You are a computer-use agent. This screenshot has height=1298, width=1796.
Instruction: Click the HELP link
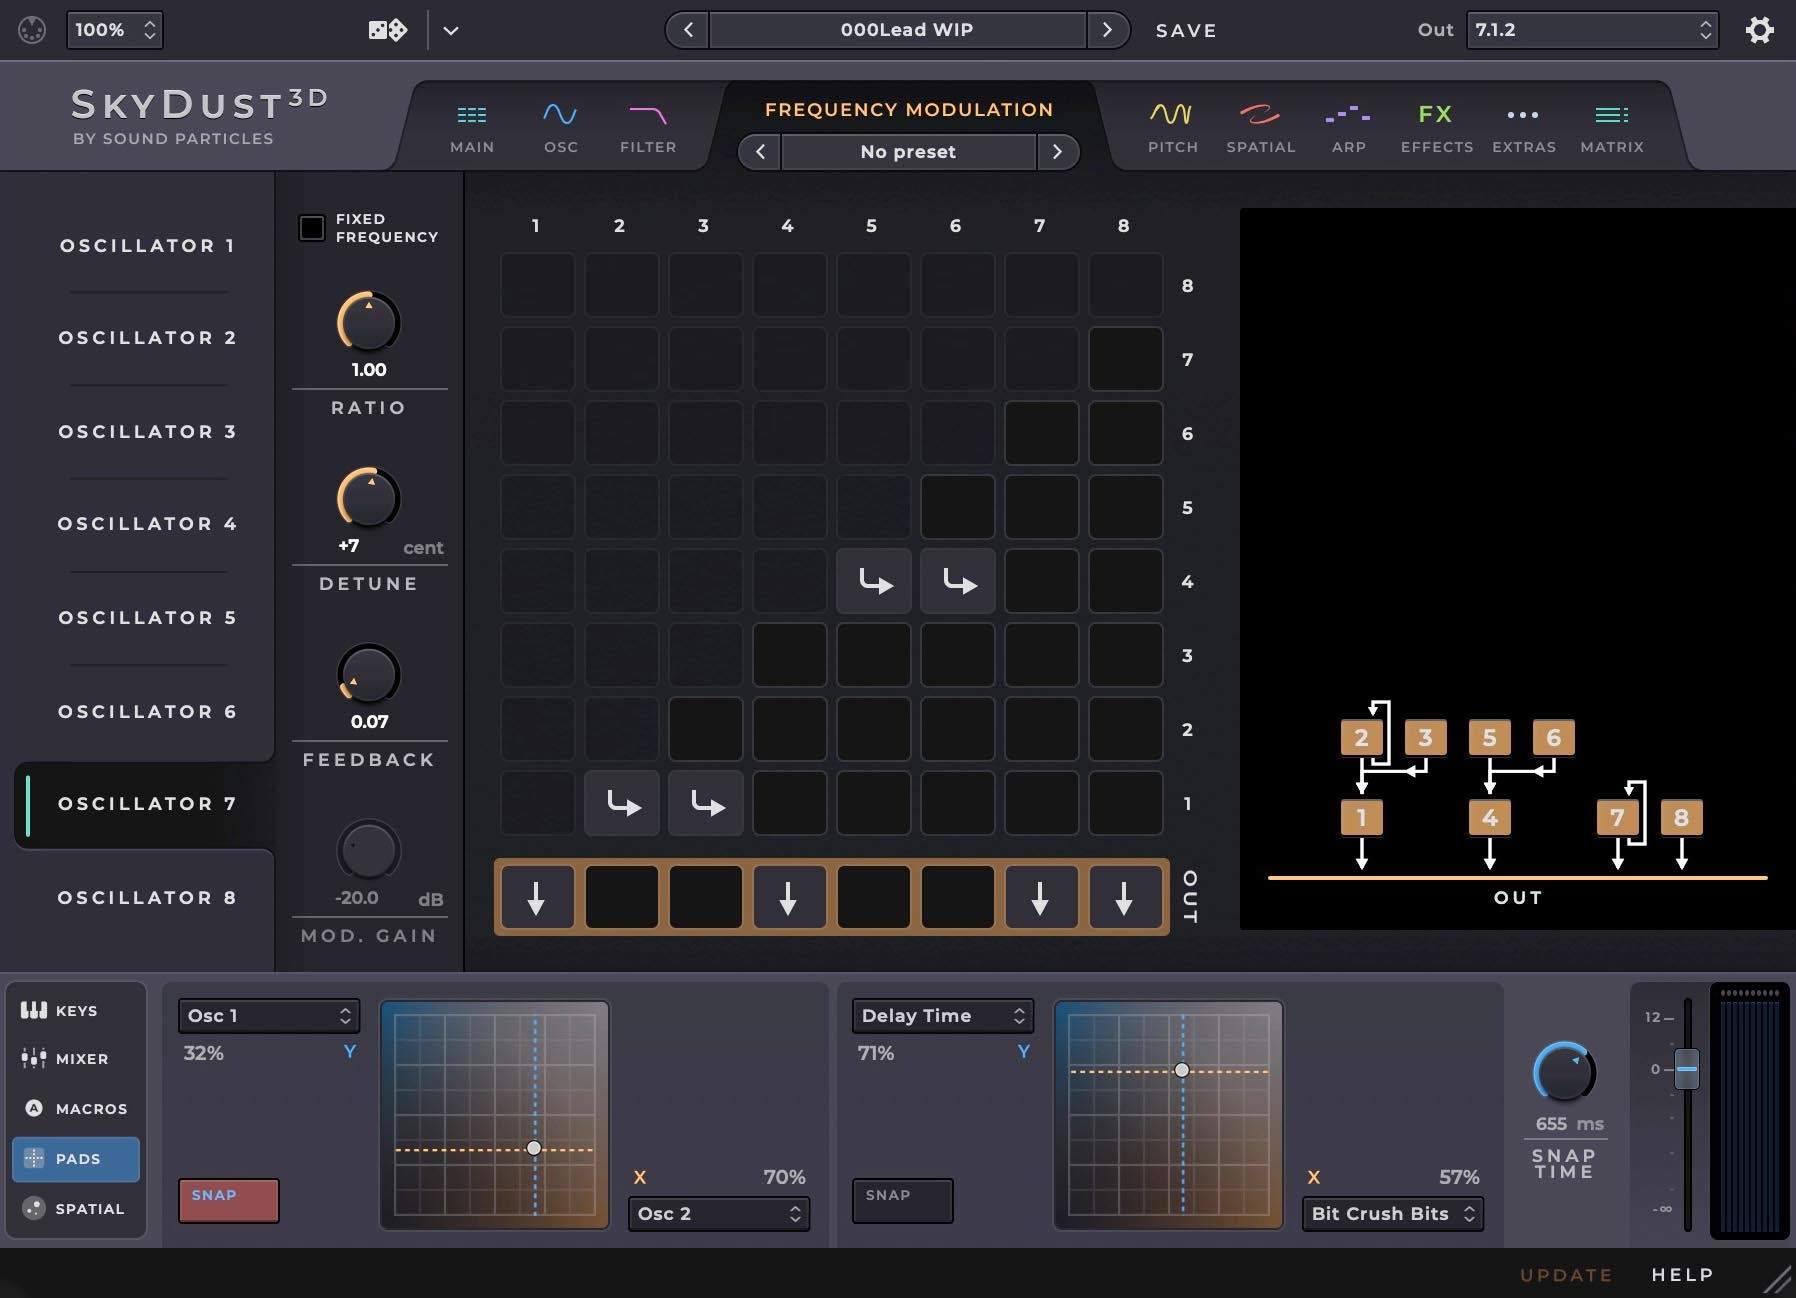[1679, 1274]
